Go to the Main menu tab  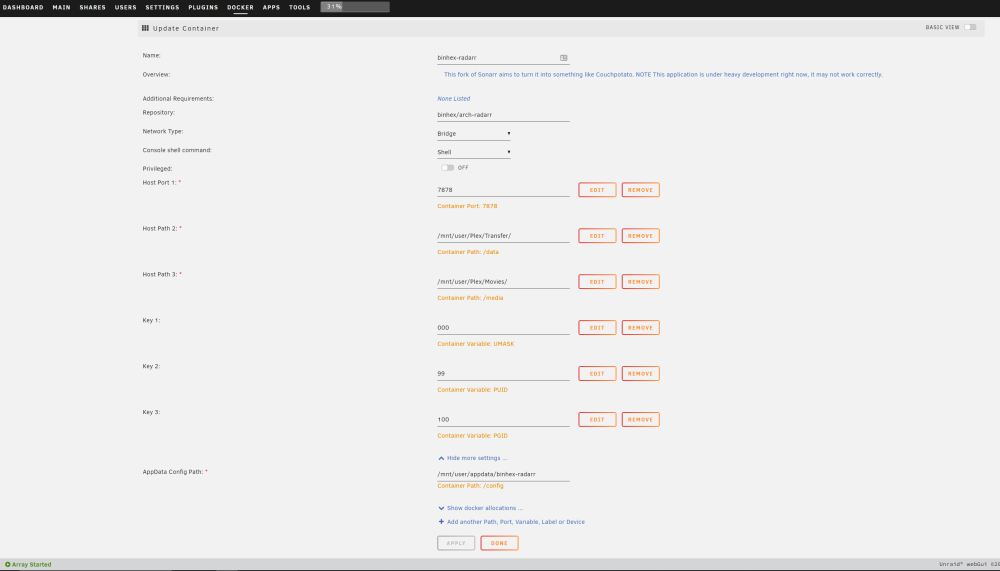61,8
